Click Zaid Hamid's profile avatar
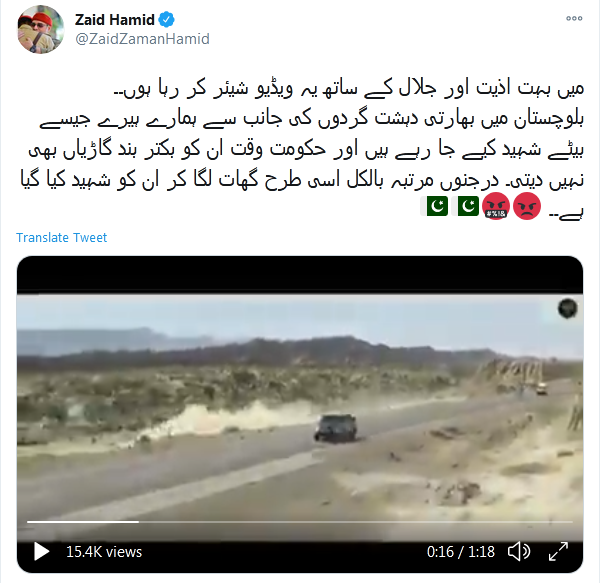This screenshot has width=600, height=583. pyautogui.click(x=41, y=29)
